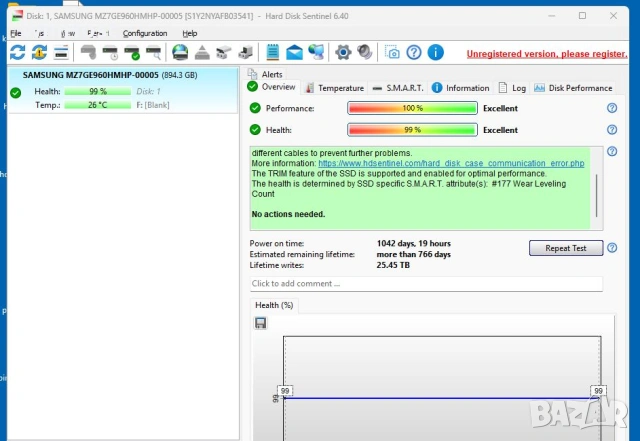Click the green status check beside Performance

255,108
